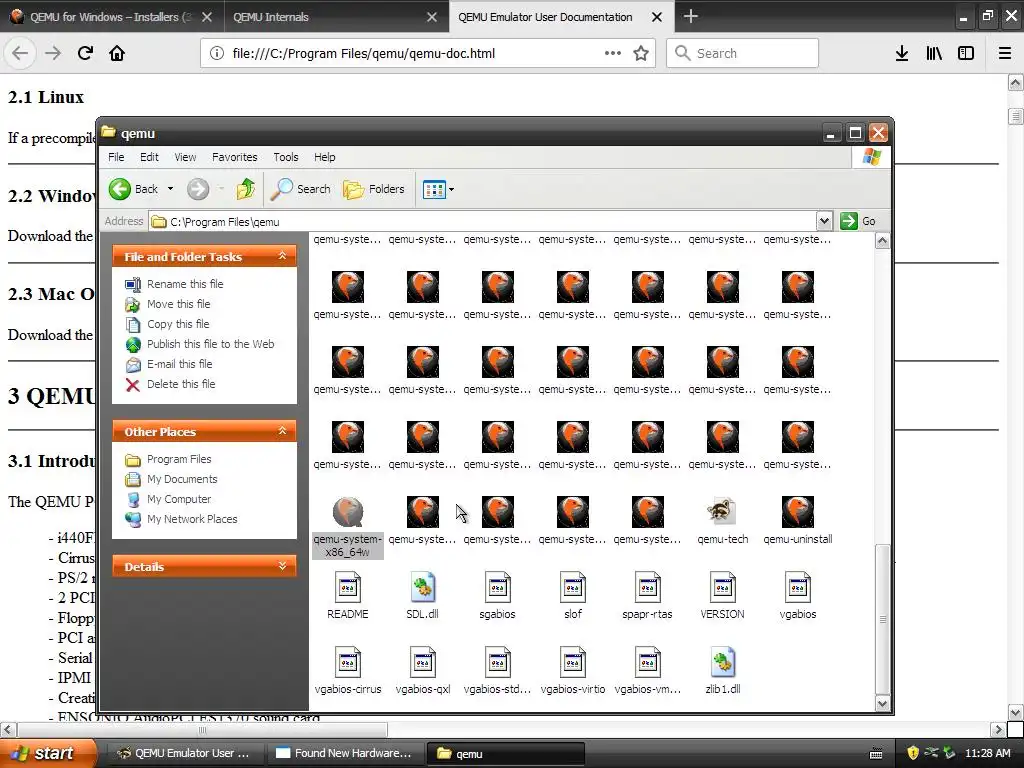1024x768 pixels.
Task: Go to My Computer in Other Places
Action: [x=179, y=499]
